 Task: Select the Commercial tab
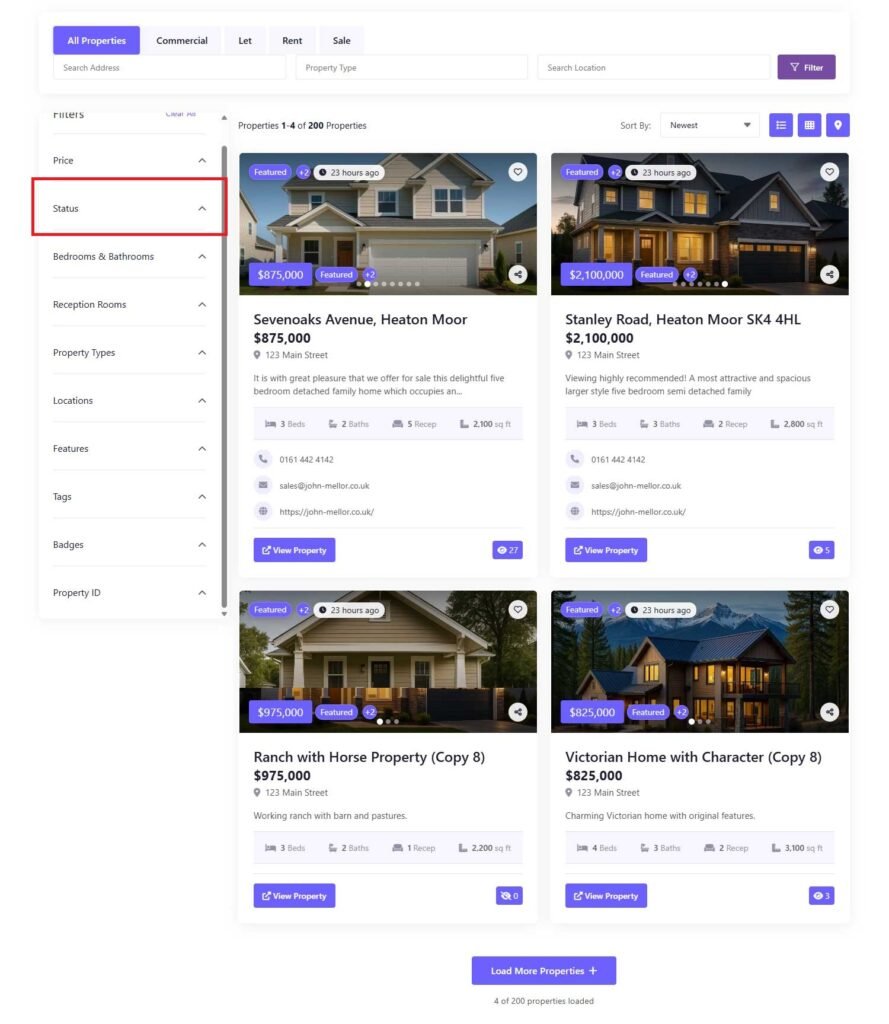(x=182, y=41)
